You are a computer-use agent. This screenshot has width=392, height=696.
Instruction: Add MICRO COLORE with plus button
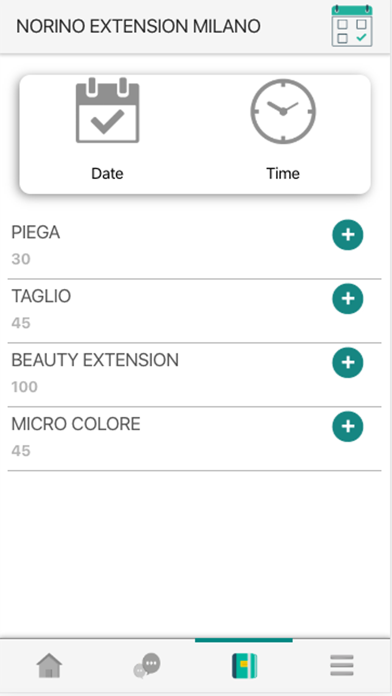coord(348,426)
